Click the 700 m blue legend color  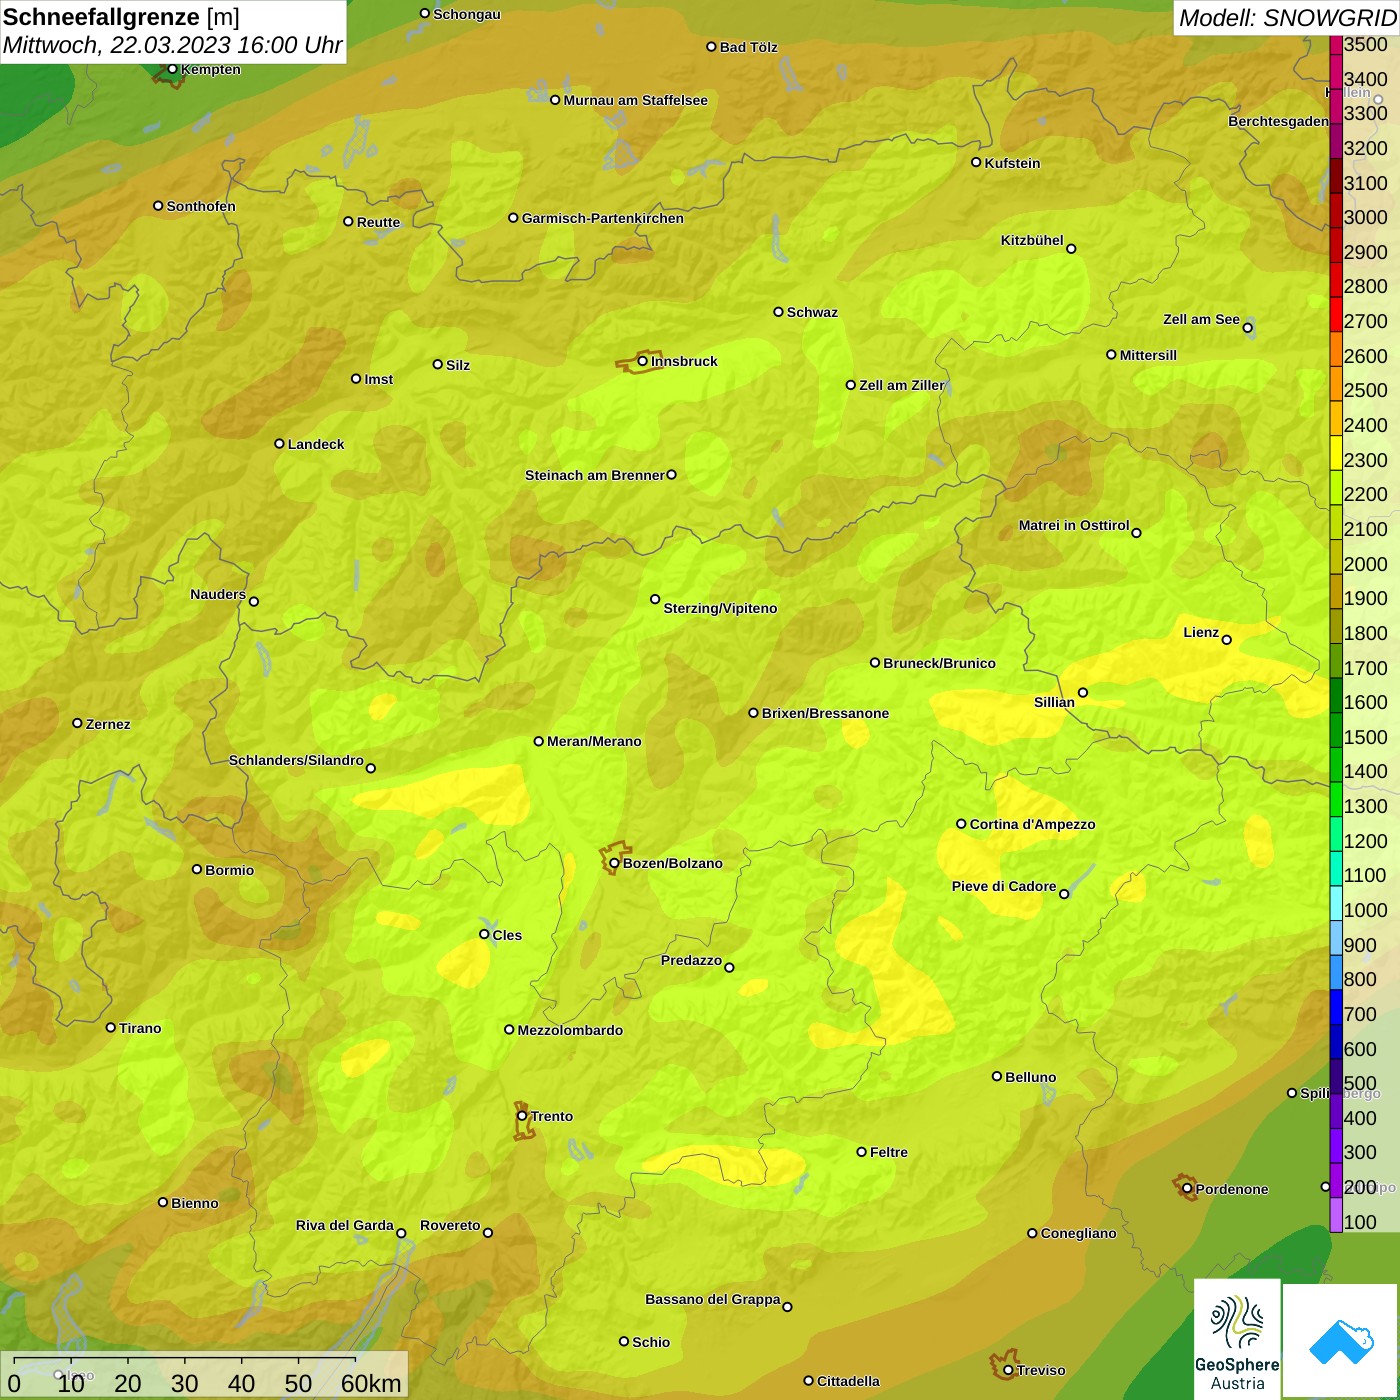pos(1336,1007)
